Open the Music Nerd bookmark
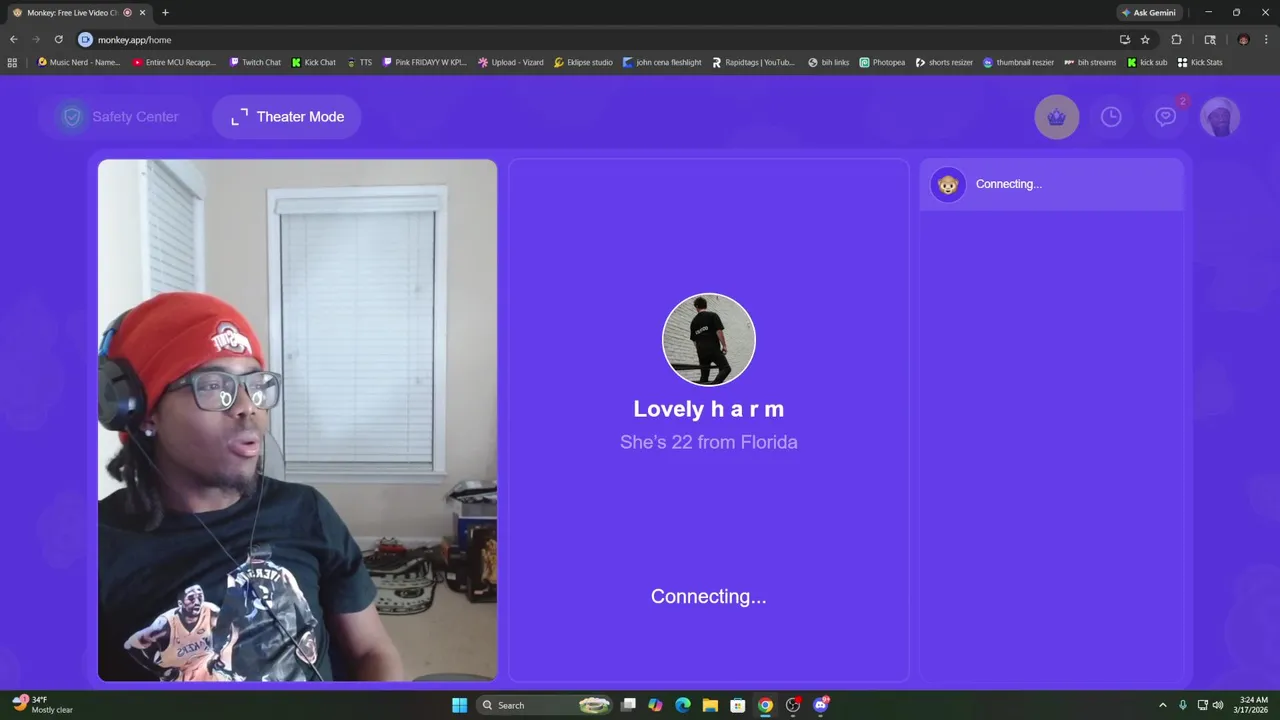The image size is (1280, 720). [x=78, y=62]
